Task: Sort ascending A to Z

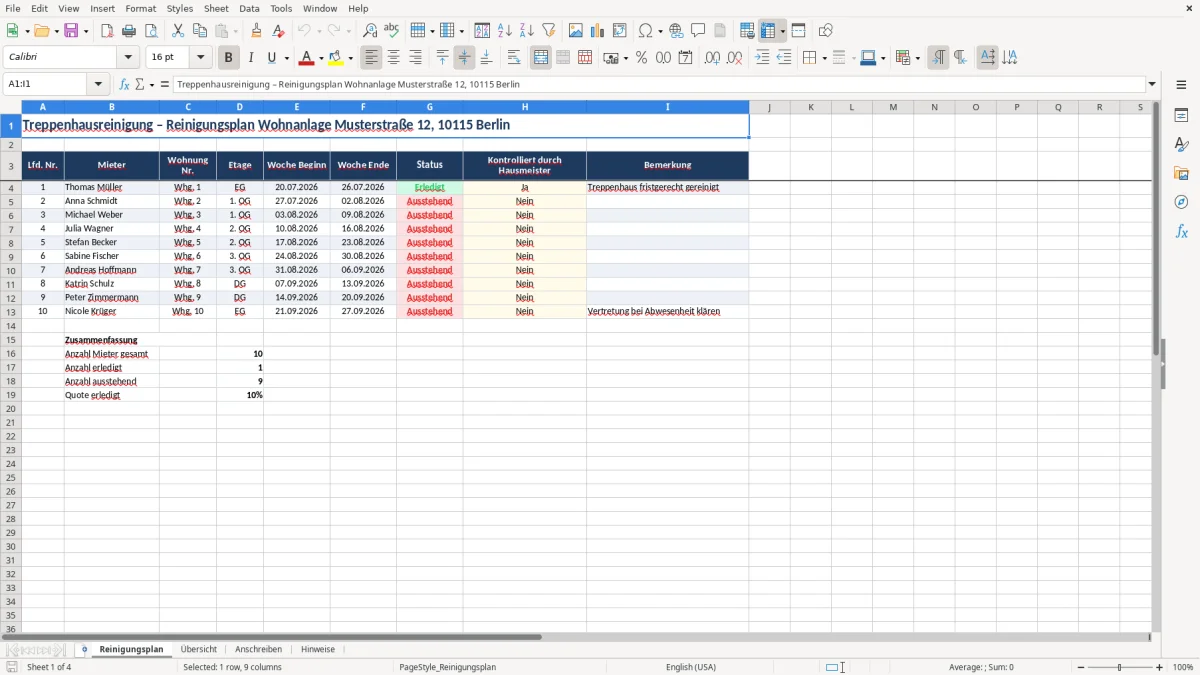Action: tap(505, 31)
